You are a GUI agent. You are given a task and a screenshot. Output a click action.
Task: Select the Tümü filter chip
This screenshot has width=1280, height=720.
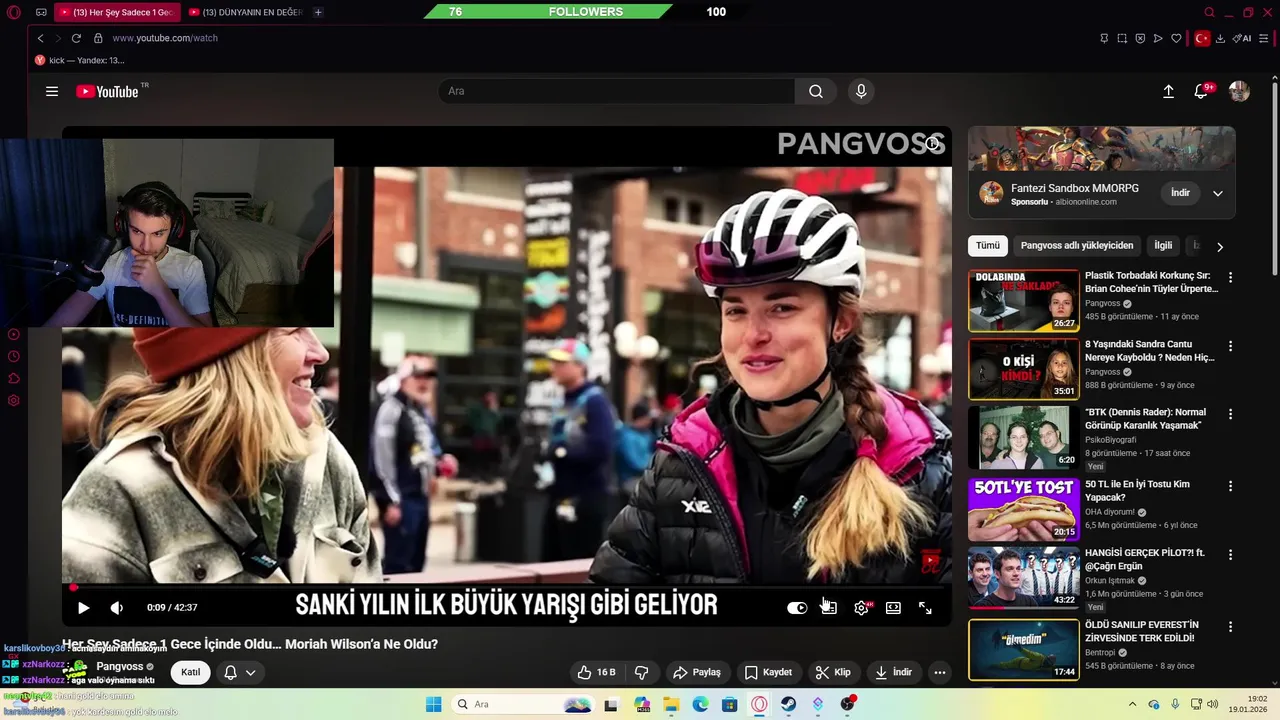(x=988, y=245)
